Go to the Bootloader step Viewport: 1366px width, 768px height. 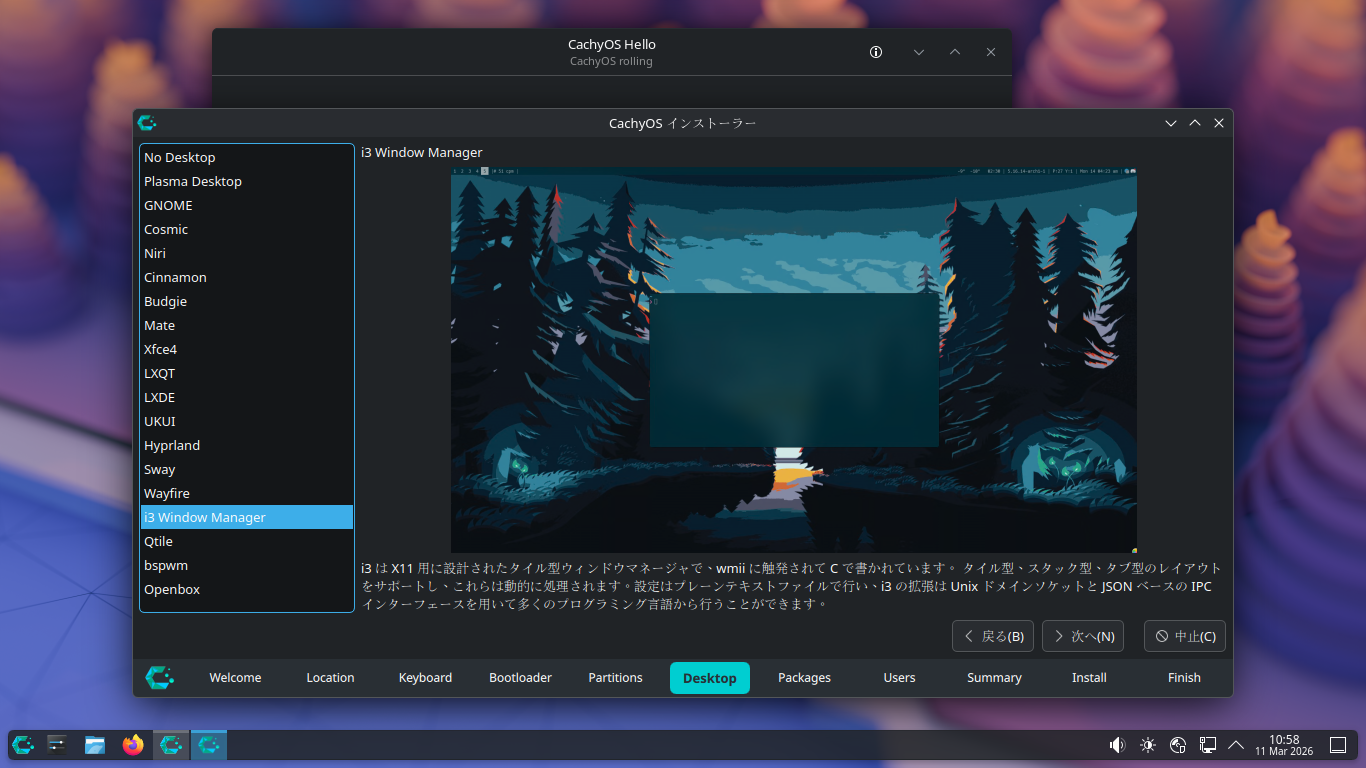[520, 678]
